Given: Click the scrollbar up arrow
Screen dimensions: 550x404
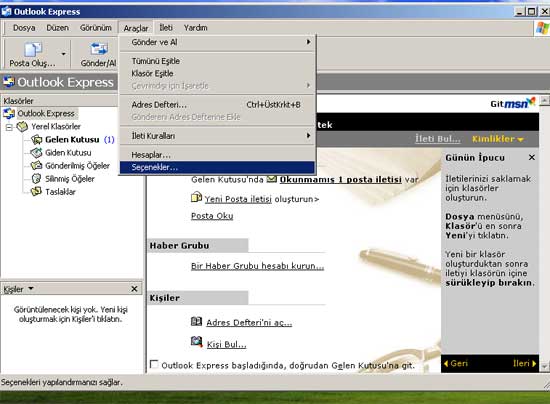Looking at the screenshot, I should point(544,101).
